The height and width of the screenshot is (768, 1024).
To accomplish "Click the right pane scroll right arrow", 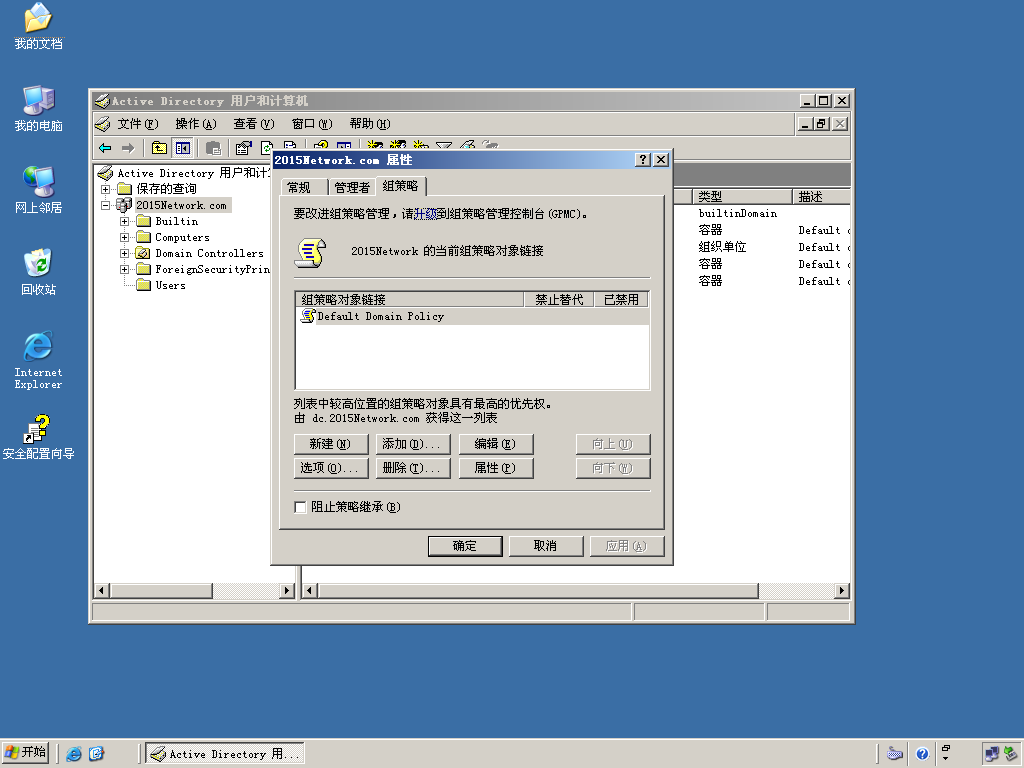I will pos(842,591).
